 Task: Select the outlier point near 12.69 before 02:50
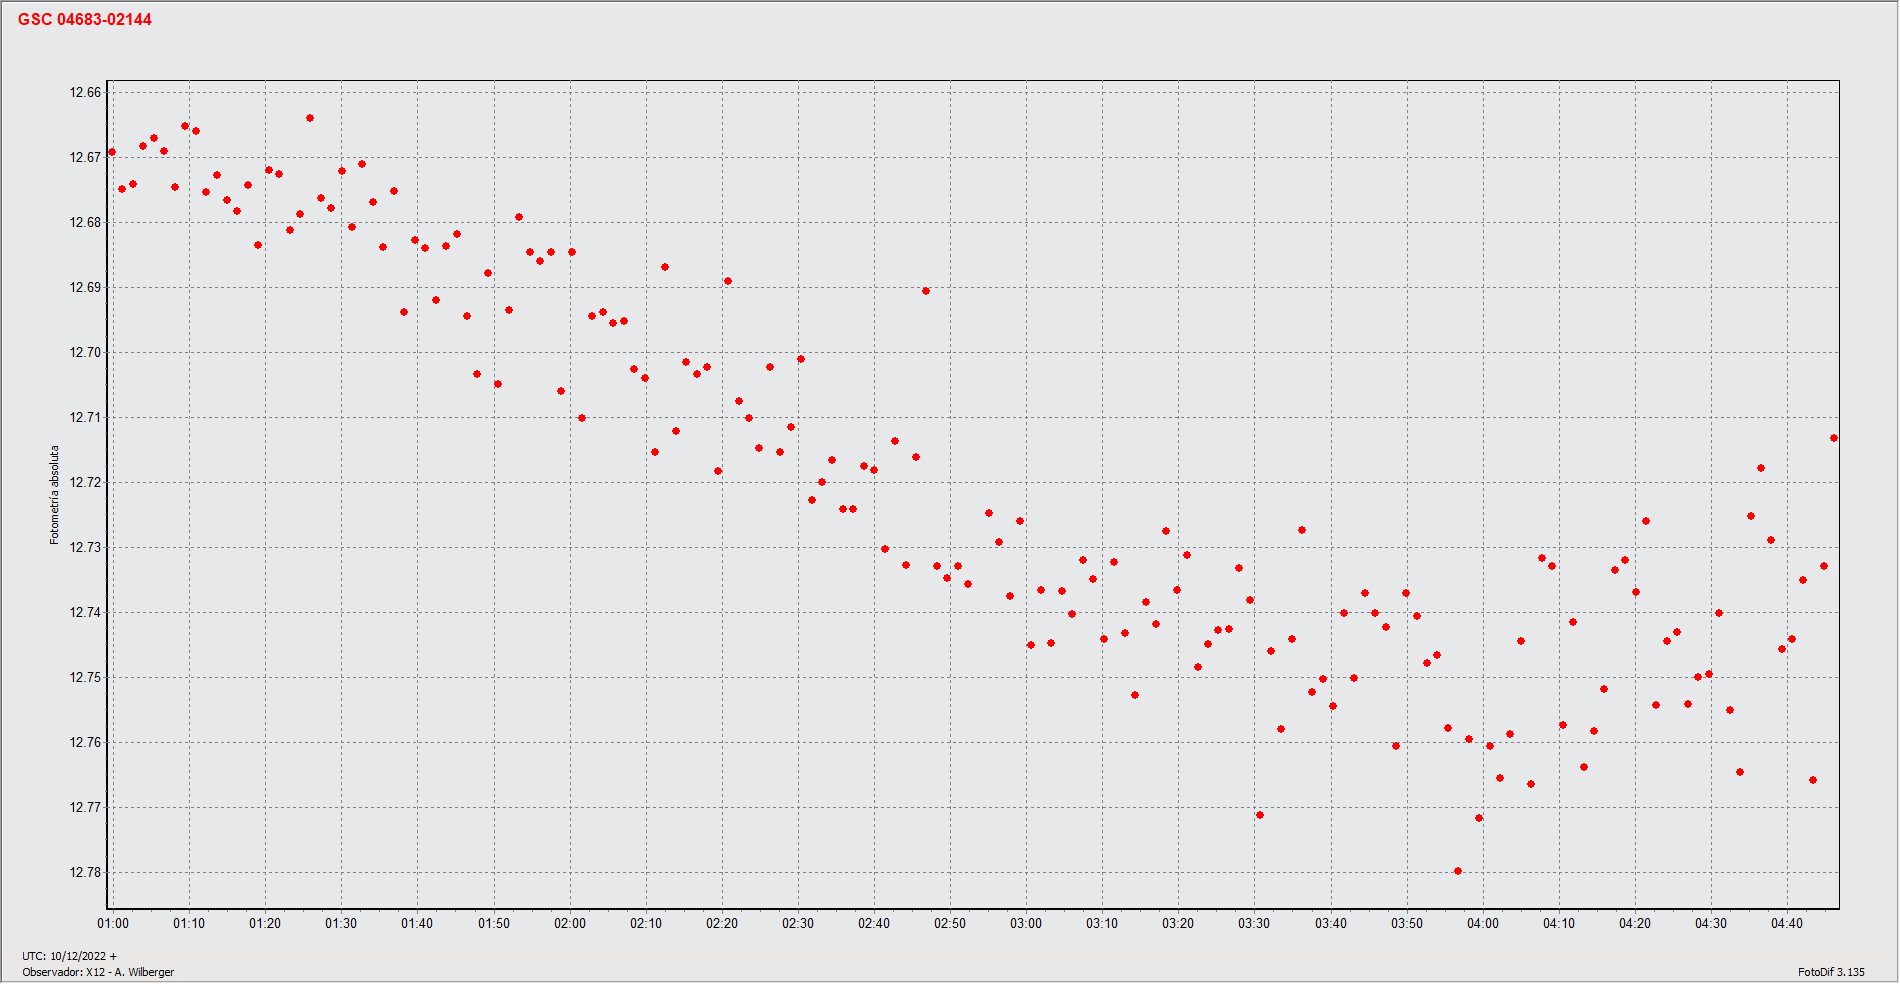(x=926, y=291)
